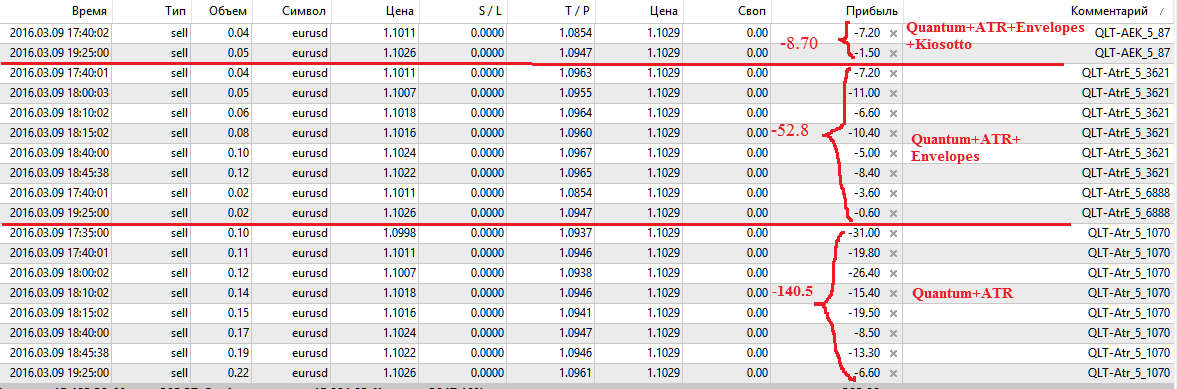Select comment QLT-AtrE_5_3621 on 0.12 lot row
Screen dimensions: 1177x389
click(1126, 173)
